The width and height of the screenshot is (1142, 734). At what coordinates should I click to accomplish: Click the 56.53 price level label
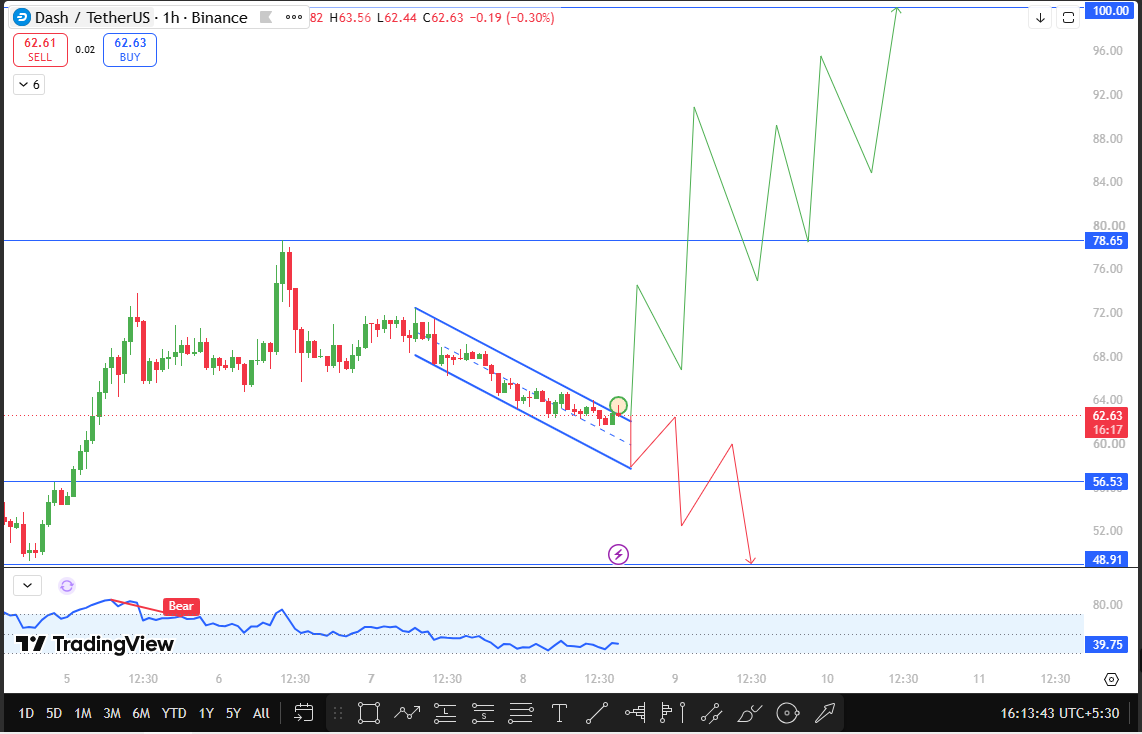tap(1106, 481)
